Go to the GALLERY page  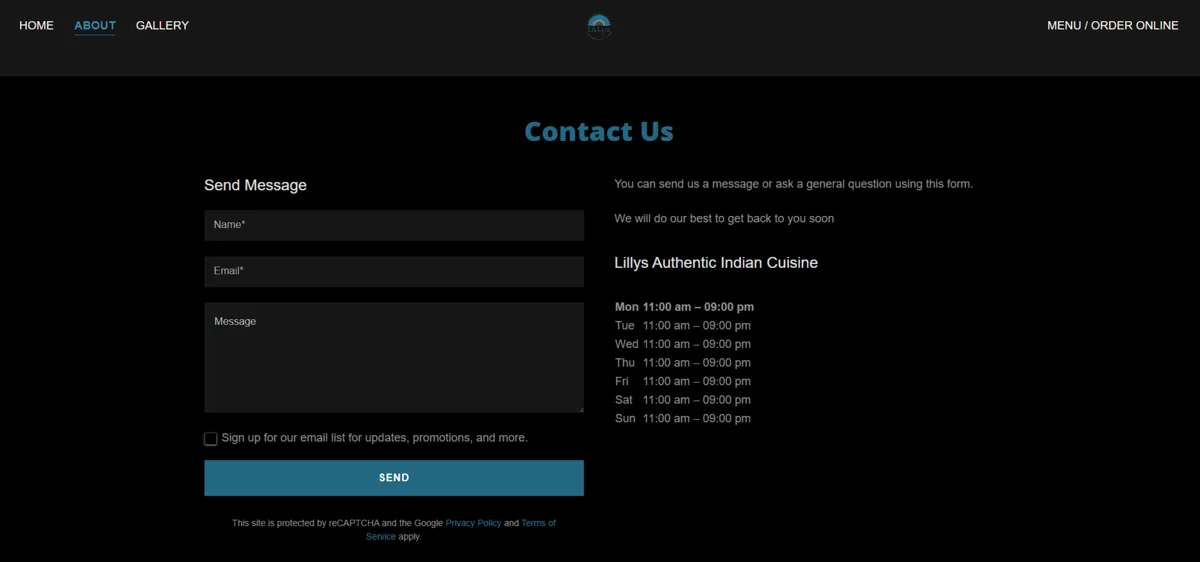pos(162,25)
